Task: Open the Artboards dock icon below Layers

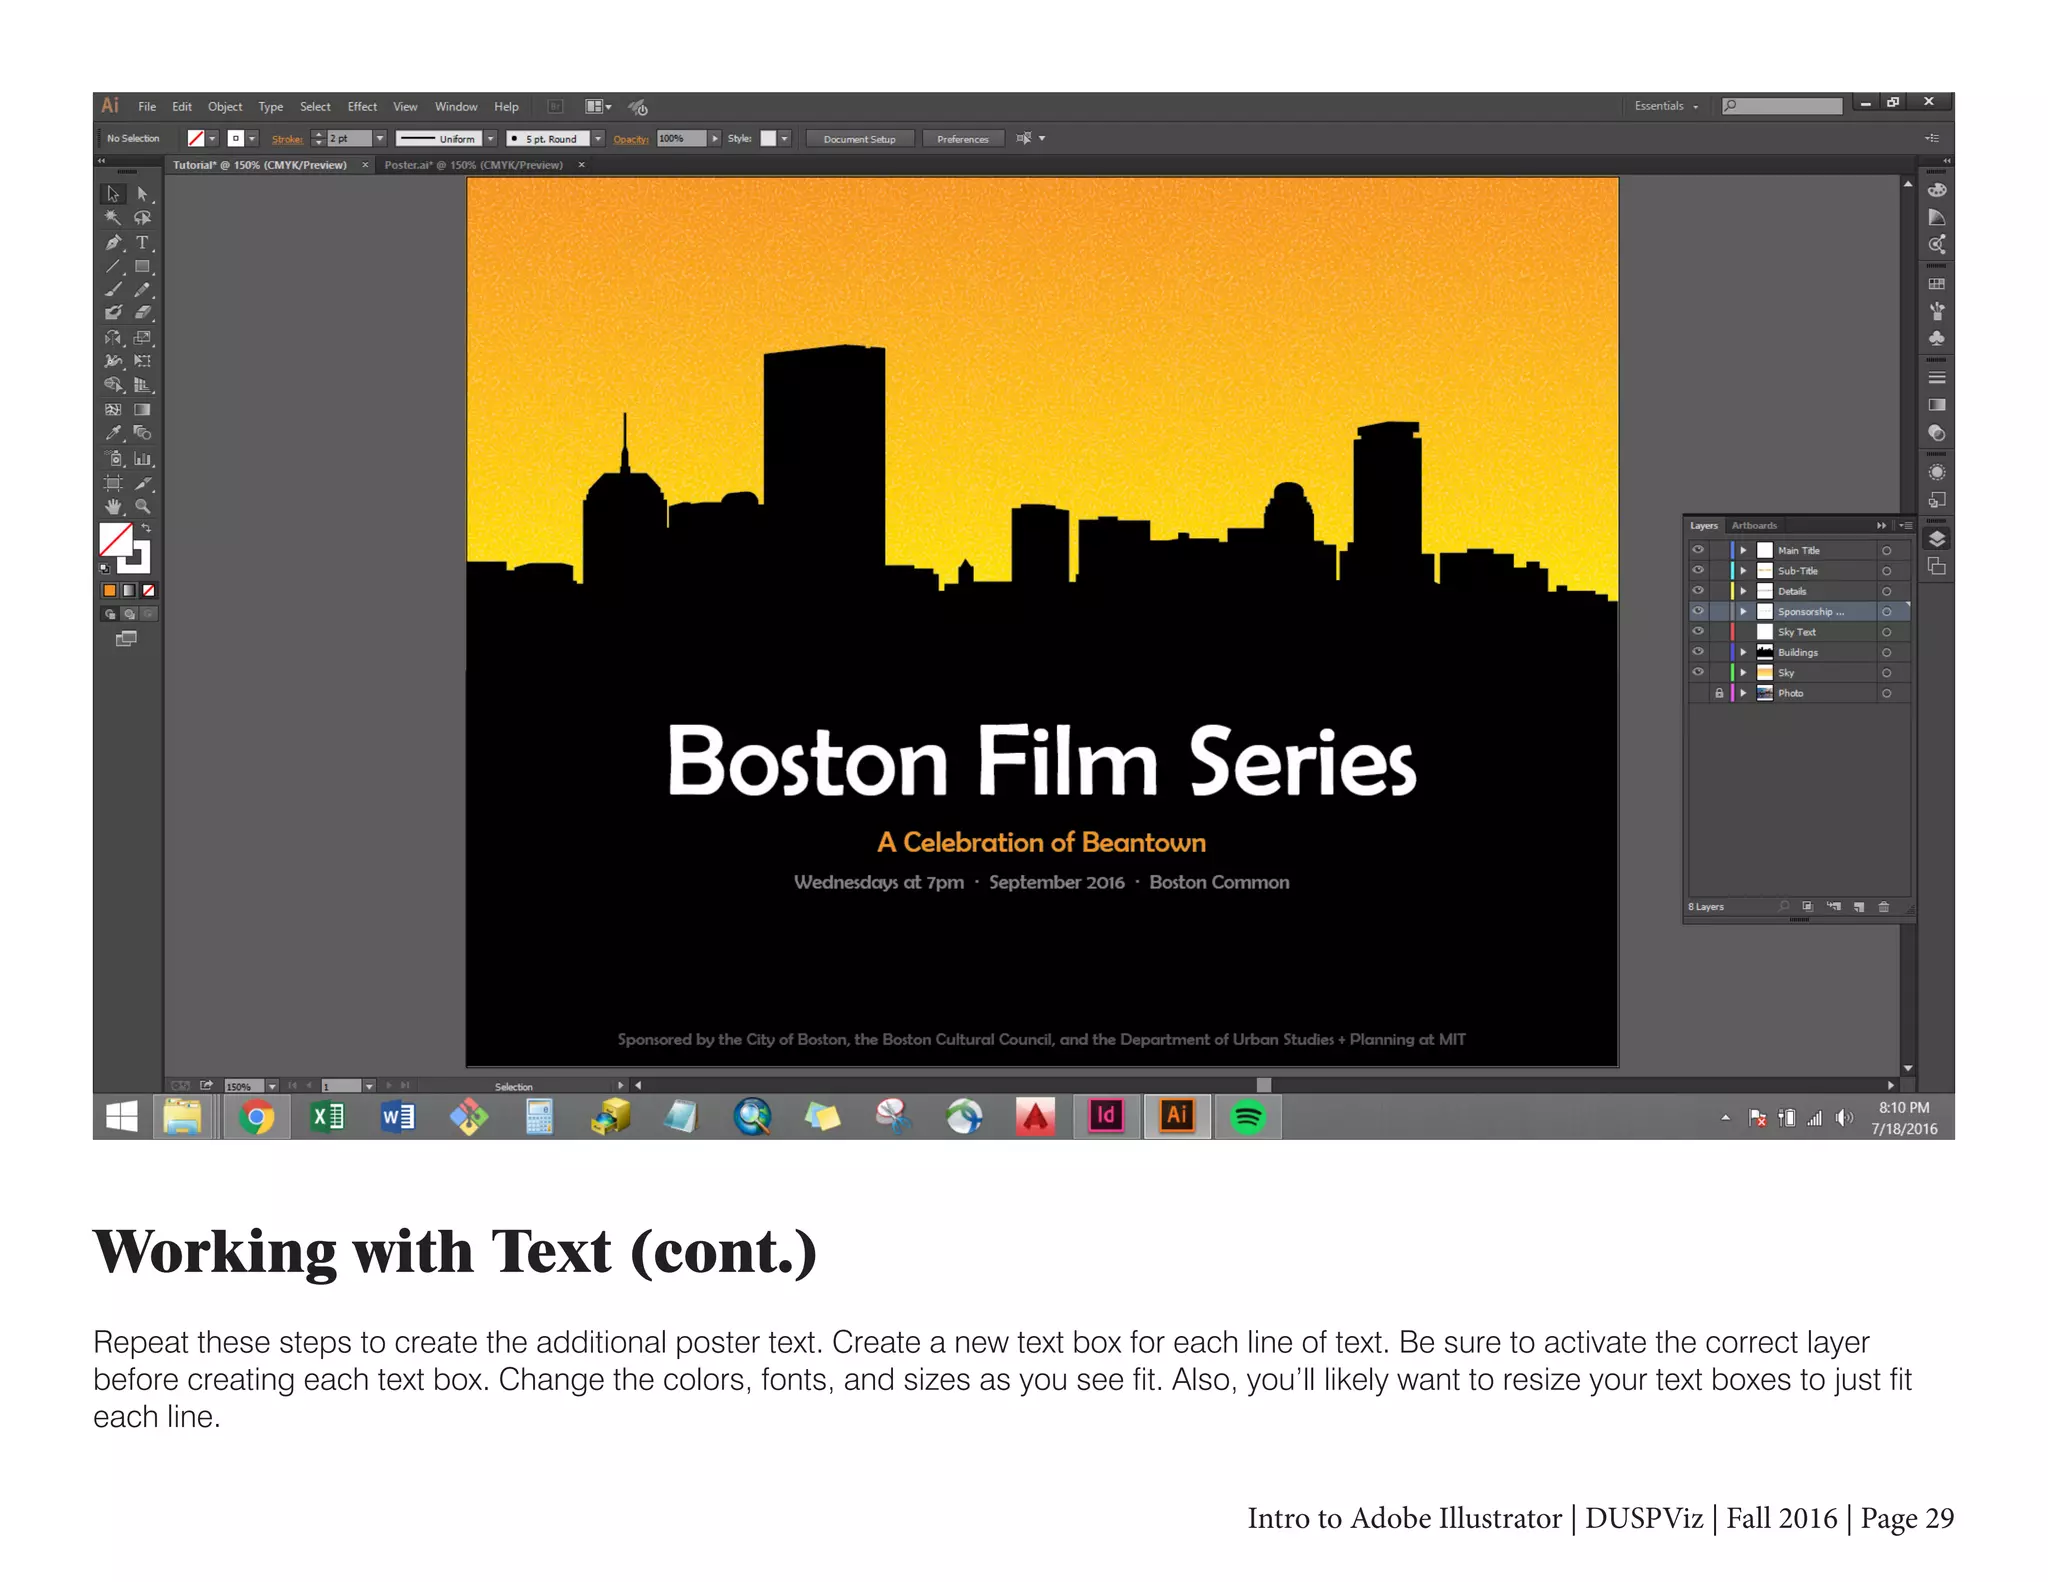Action: [1937, 567]
